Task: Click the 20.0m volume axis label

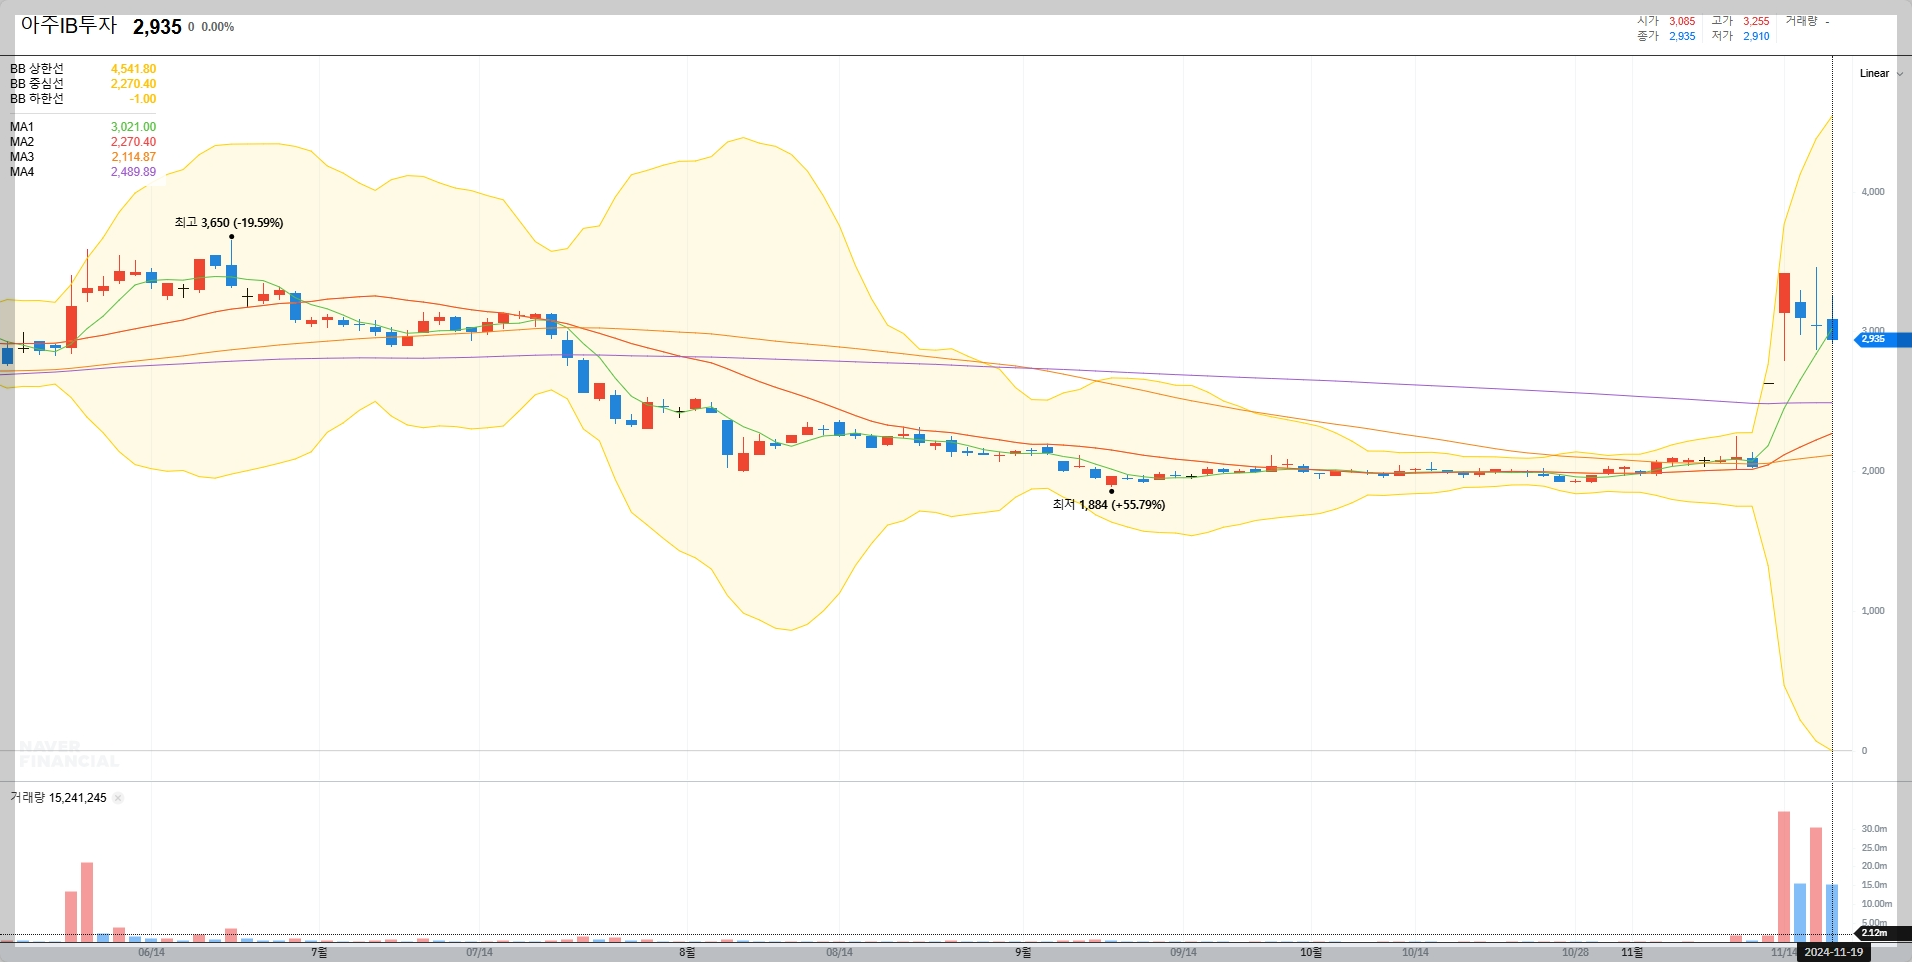Action: pos(1874,866)
